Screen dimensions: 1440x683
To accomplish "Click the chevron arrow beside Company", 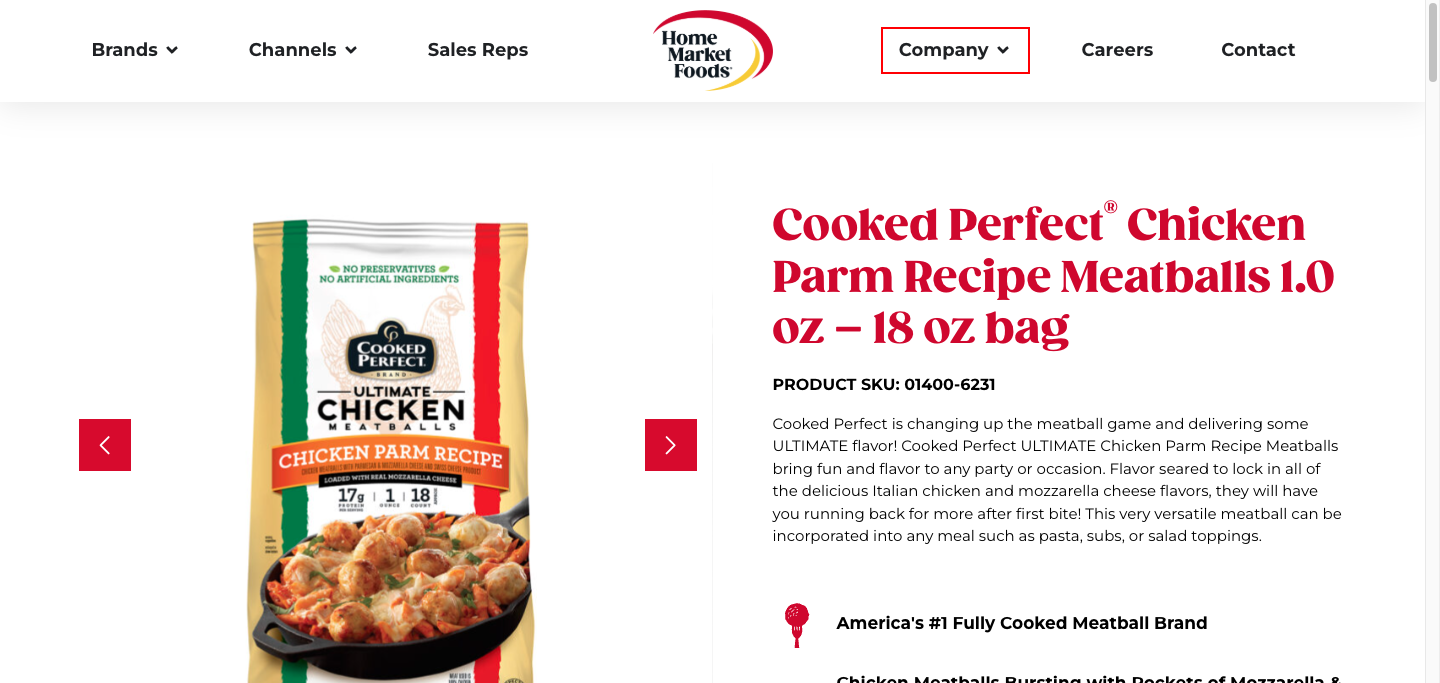I will (1003, 50).
